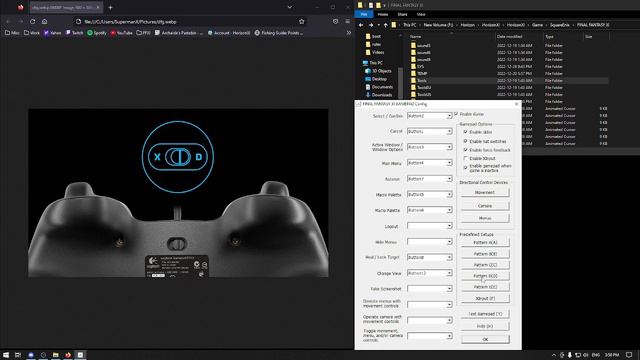This screenshot has width=640, height=360.
Task: Open 3D Objects in Explorer sidebar
Action: (x=378, y=71)
